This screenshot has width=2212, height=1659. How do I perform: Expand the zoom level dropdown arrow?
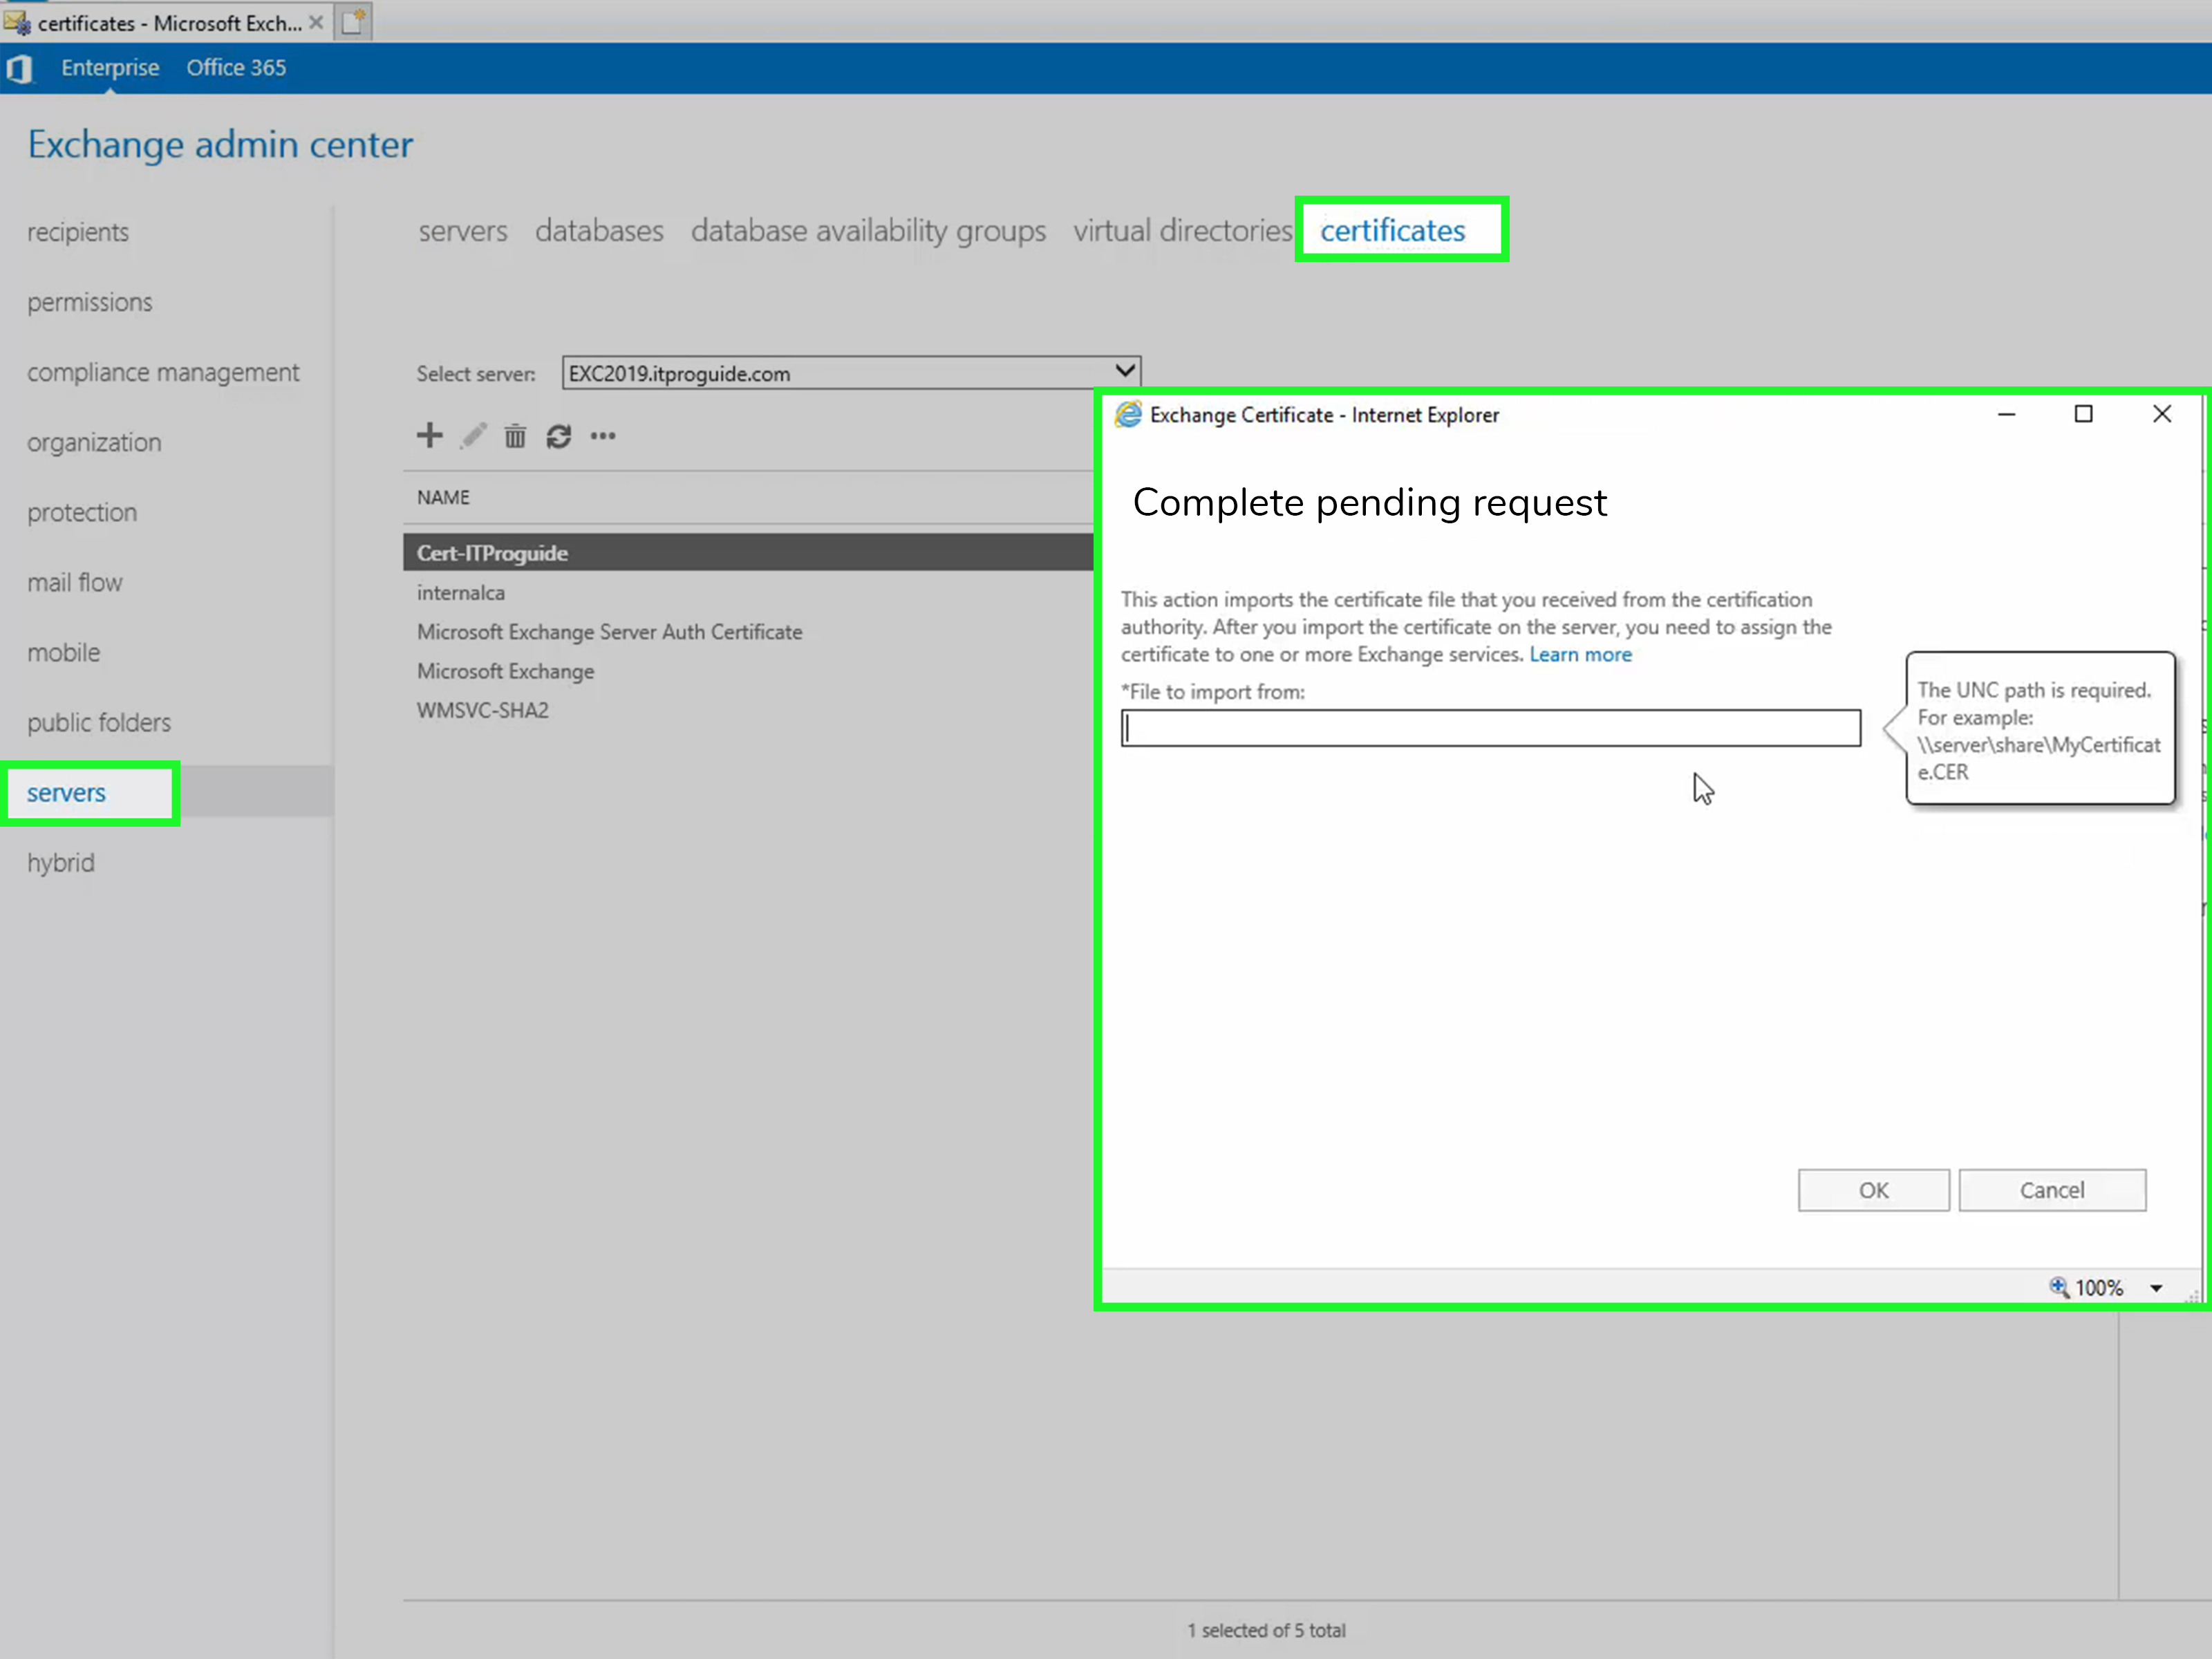pyautogui.click(x=2156, y=1288)
